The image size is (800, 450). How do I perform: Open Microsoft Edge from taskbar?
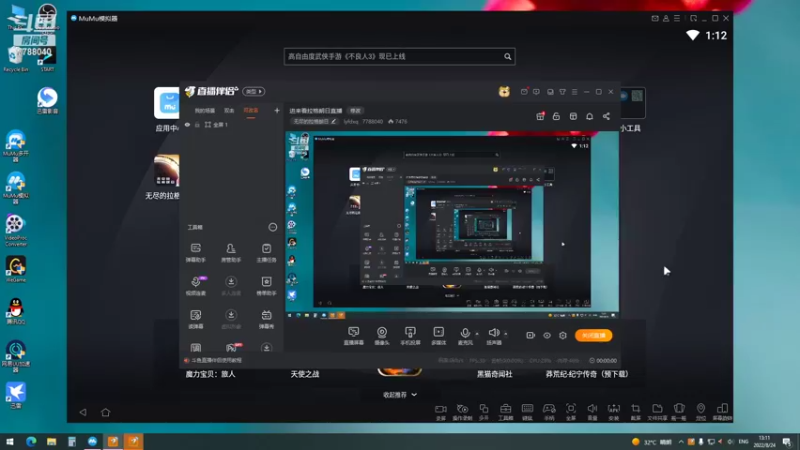coord(31,442)
